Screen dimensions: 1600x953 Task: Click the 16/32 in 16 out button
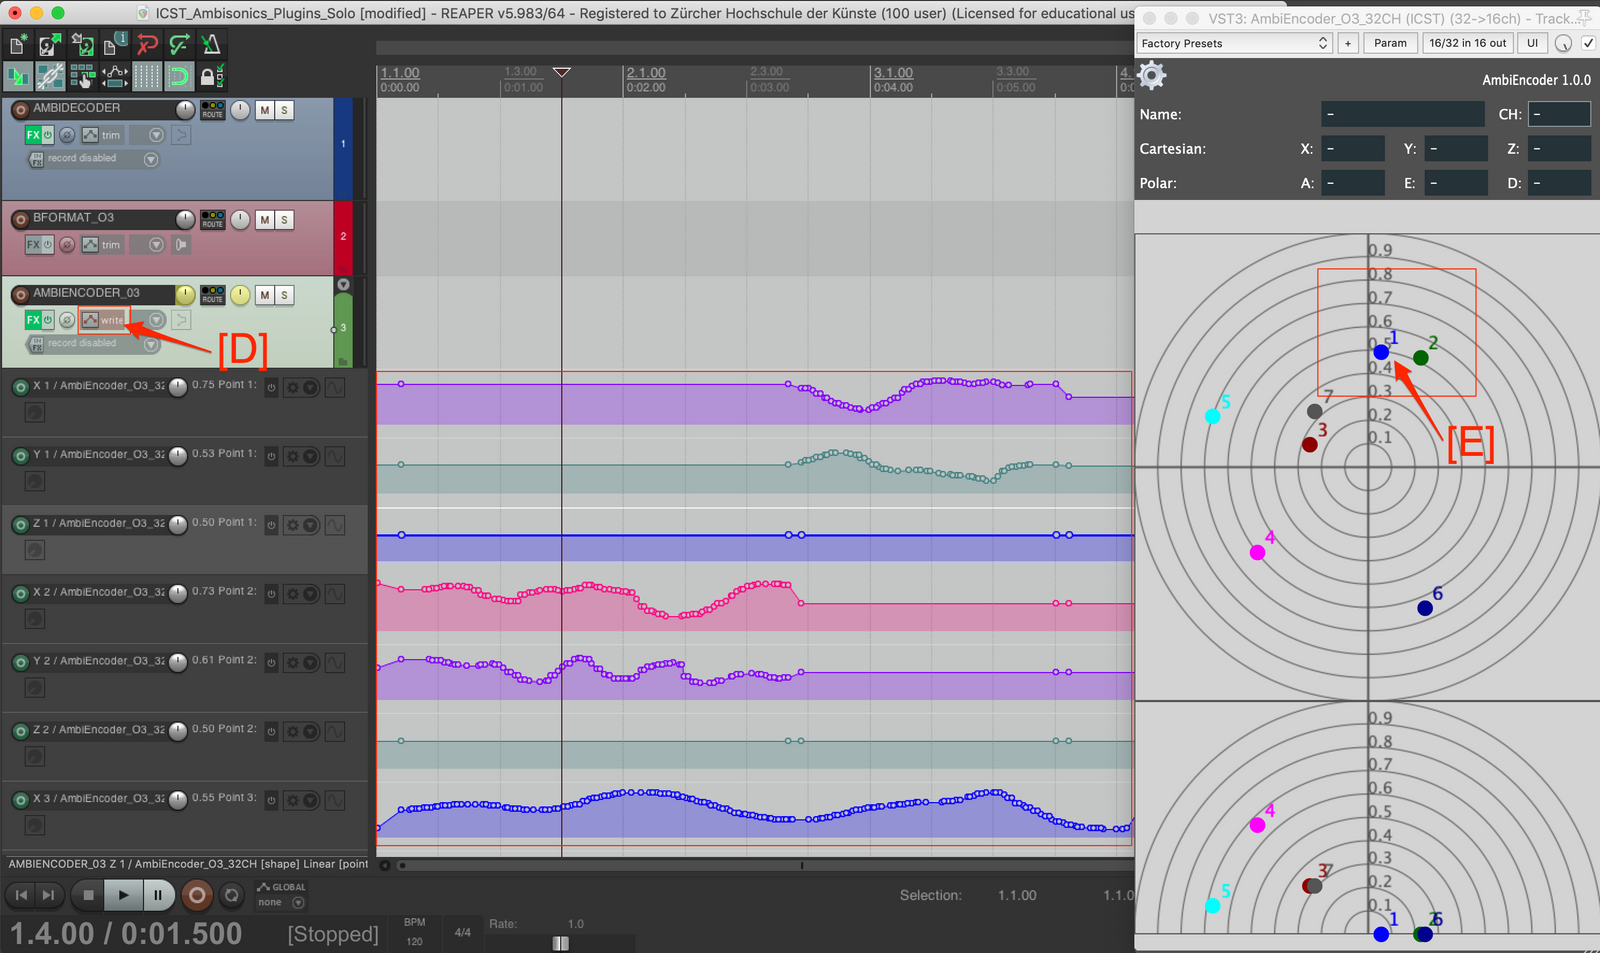(x=1467, y=43)
